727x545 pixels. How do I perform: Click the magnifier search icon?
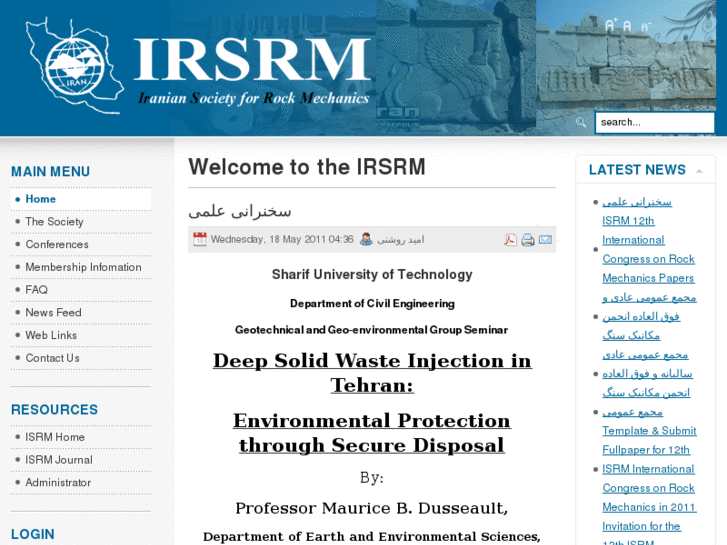point(580,122)
